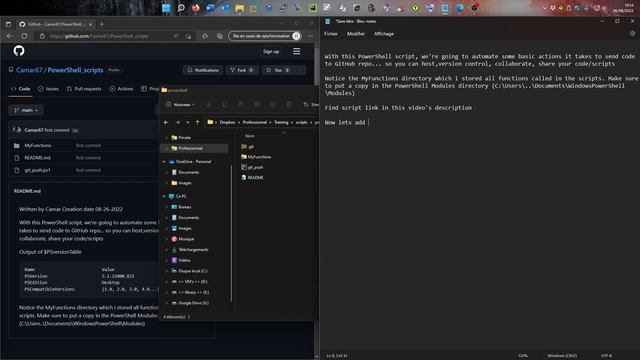
Task: Open Camar67 owner link in repo header
Action: [x=29, y=70]
